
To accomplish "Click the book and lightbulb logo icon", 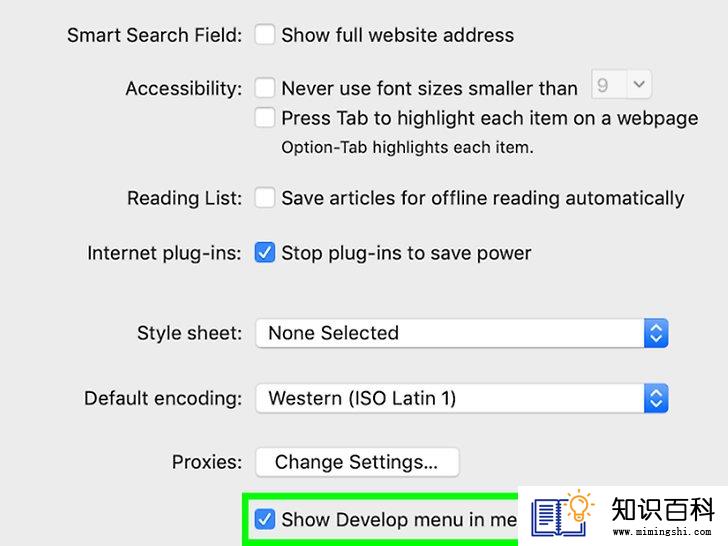I will [x=563, y=513].
